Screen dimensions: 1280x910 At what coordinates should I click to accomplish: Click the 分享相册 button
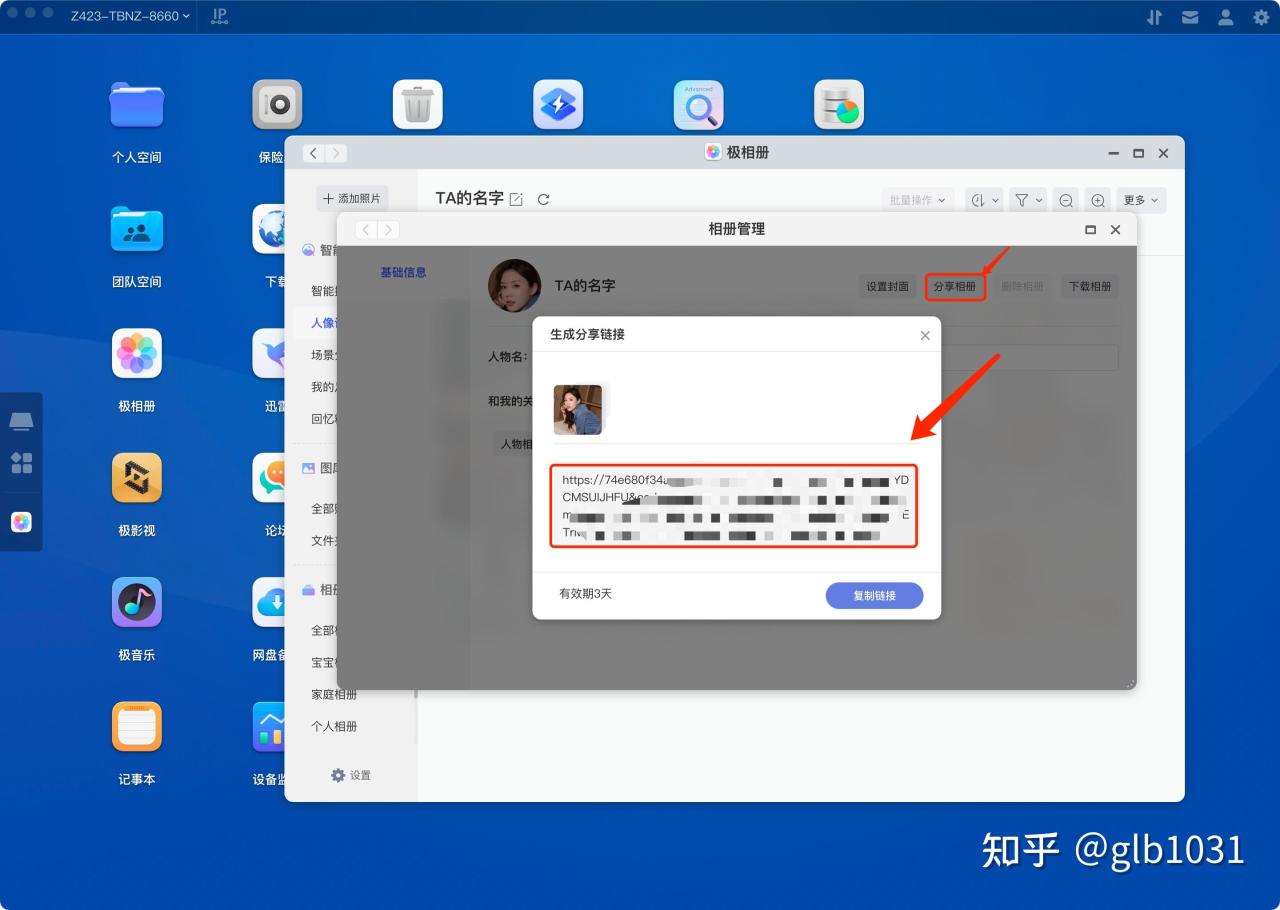[954, 286]
